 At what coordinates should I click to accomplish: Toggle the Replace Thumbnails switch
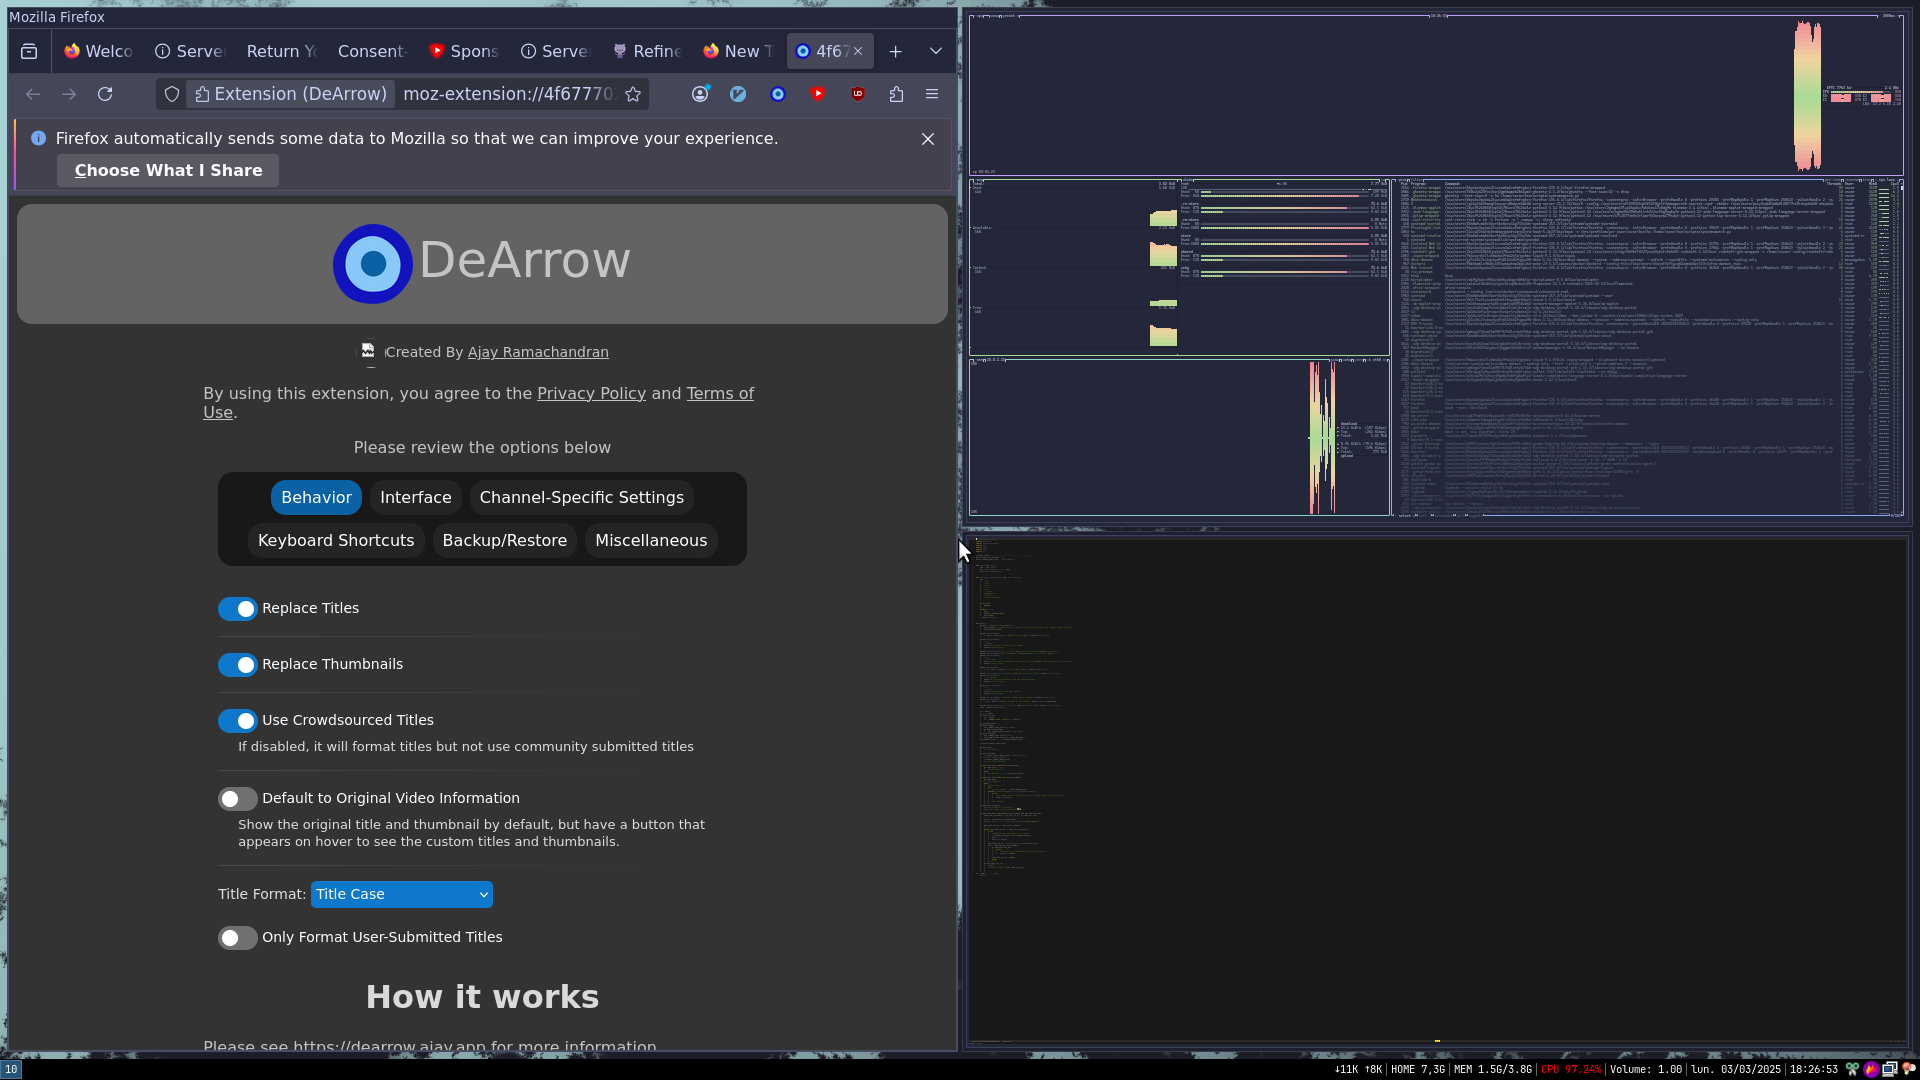(237, 665)
